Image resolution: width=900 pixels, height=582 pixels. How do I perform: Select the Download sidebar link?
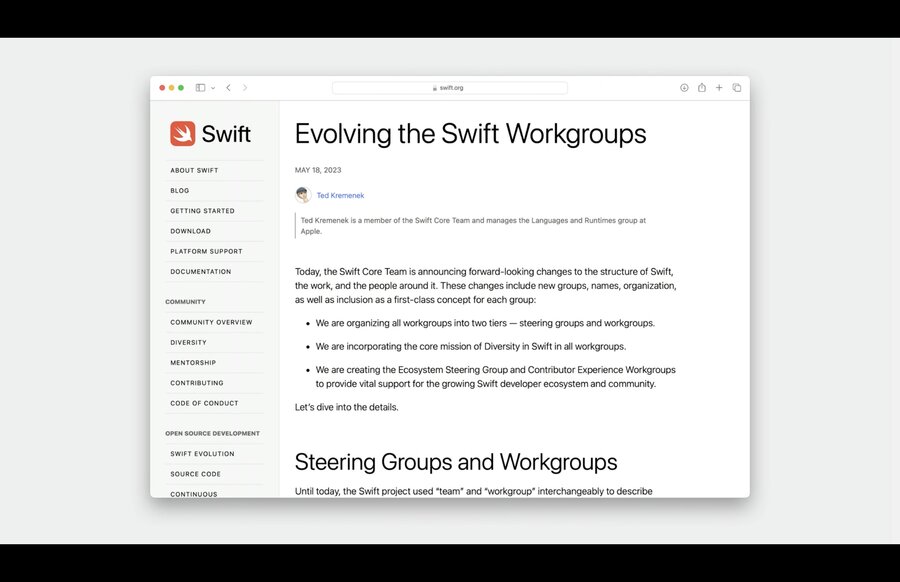coord(191,231)
